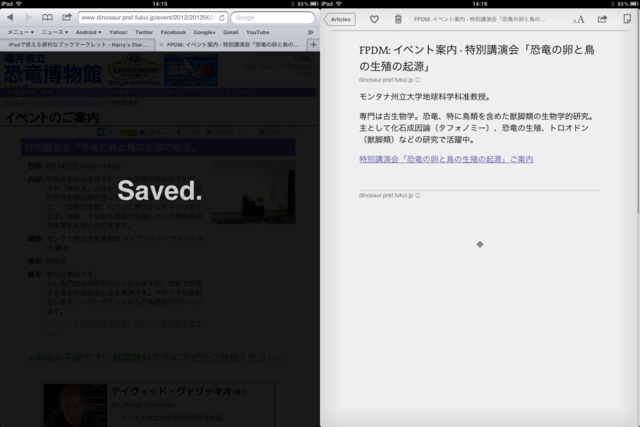Like the article with heart icon
Screen dimensions: 640x427
pyautogui.click(x=374, y=19)
